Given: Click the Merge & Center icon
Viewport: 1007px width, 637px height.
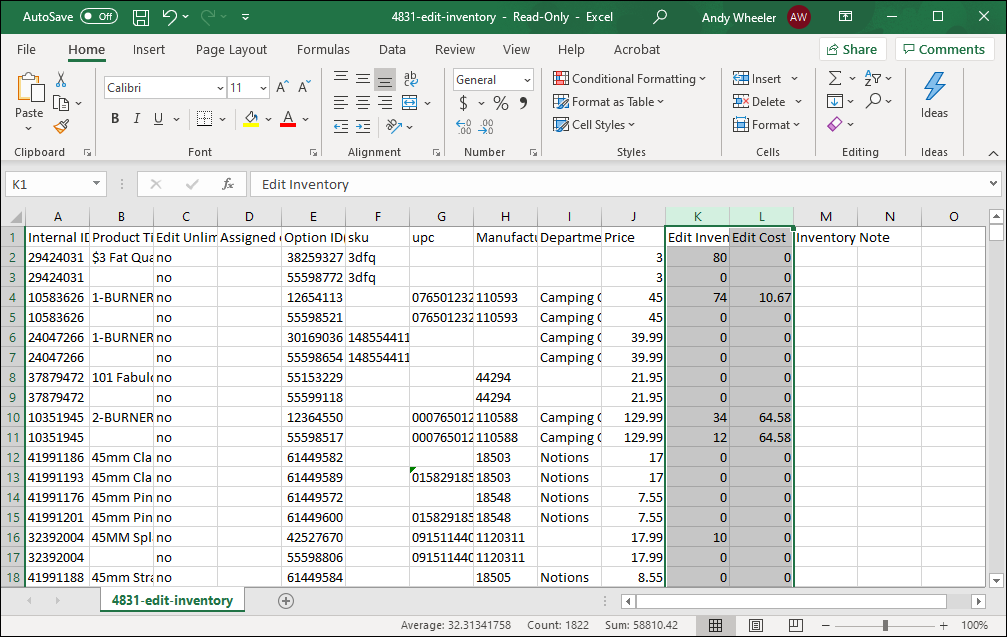Looking at the screenshot, I should (x=409, y=103).
